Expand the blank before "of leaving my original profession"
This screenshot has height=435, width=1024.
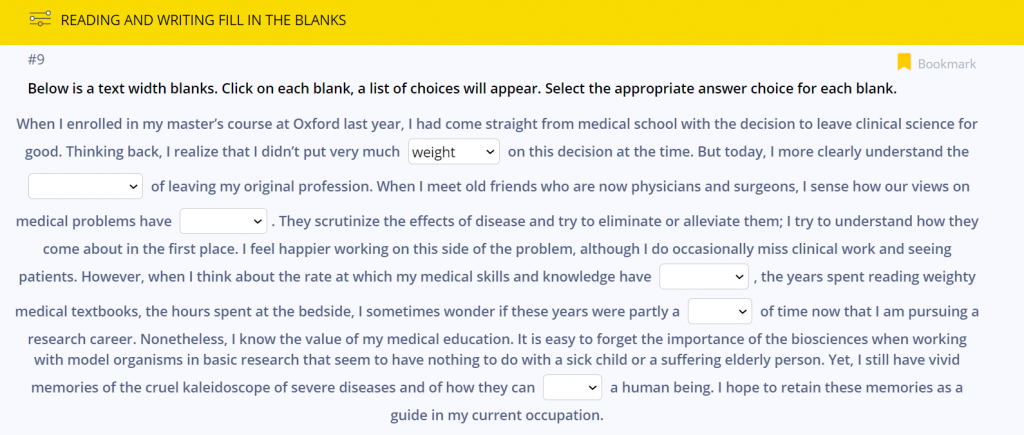[x=86, y=186]
